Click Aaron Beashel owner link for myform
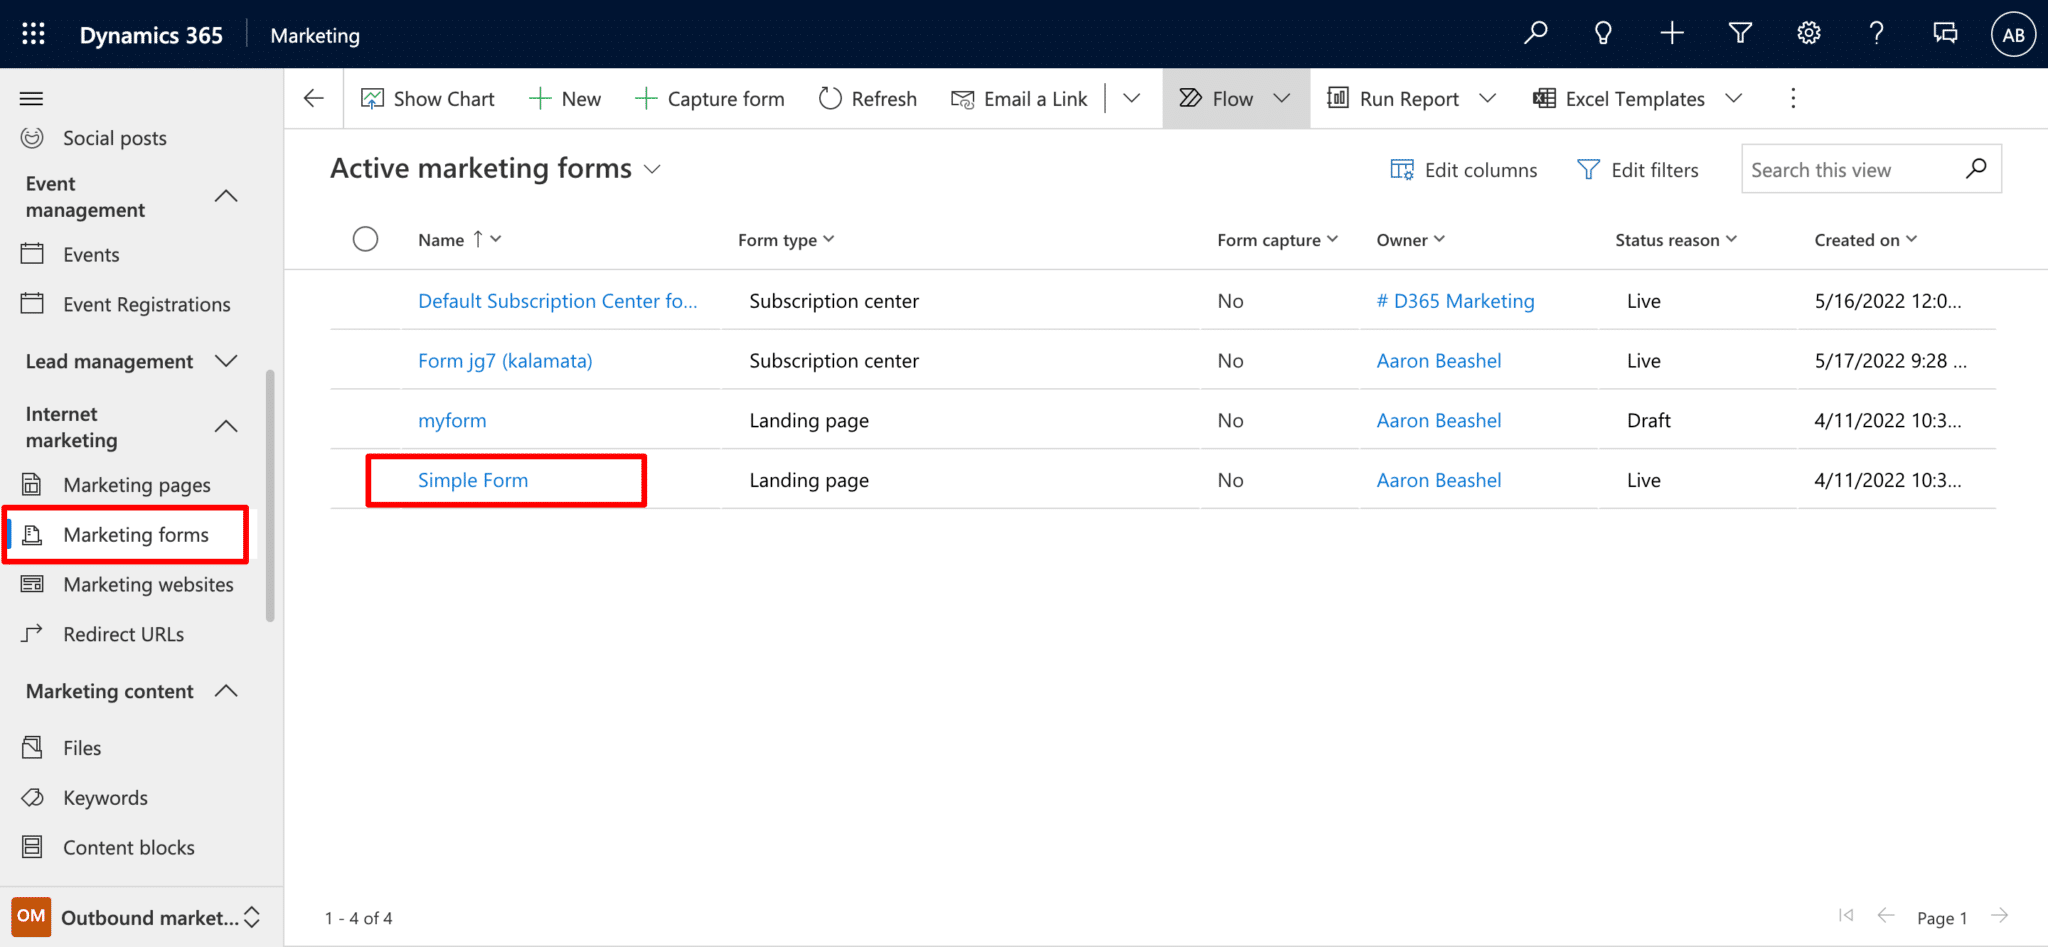 click(1438, 420)
